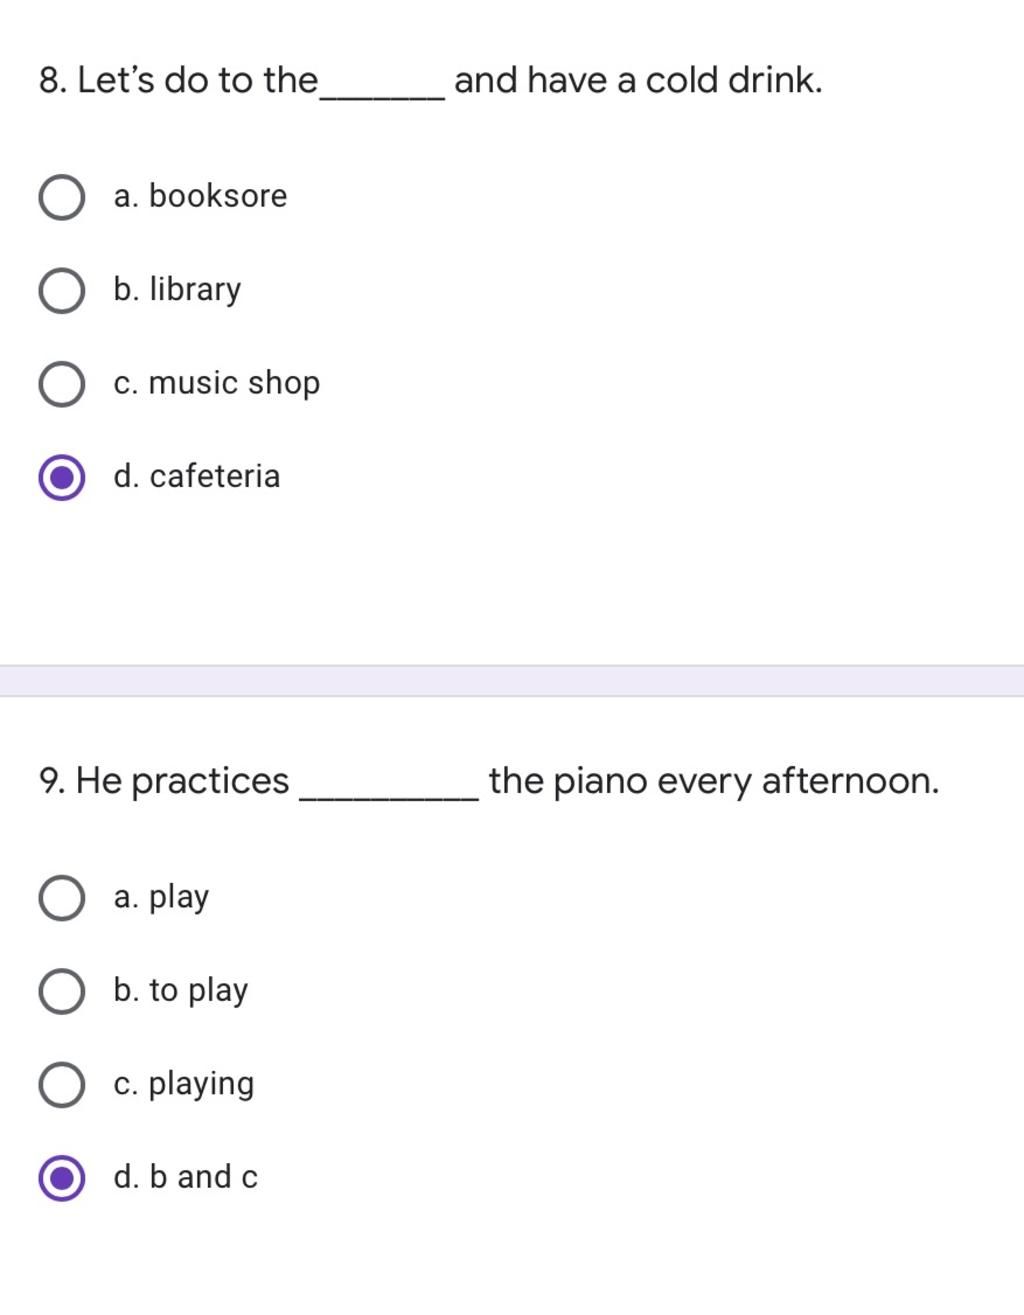Click the 'a. booksore' answer label text
The height and width of the screenshot is (1315, 1024).
click(x=200, y=196)
